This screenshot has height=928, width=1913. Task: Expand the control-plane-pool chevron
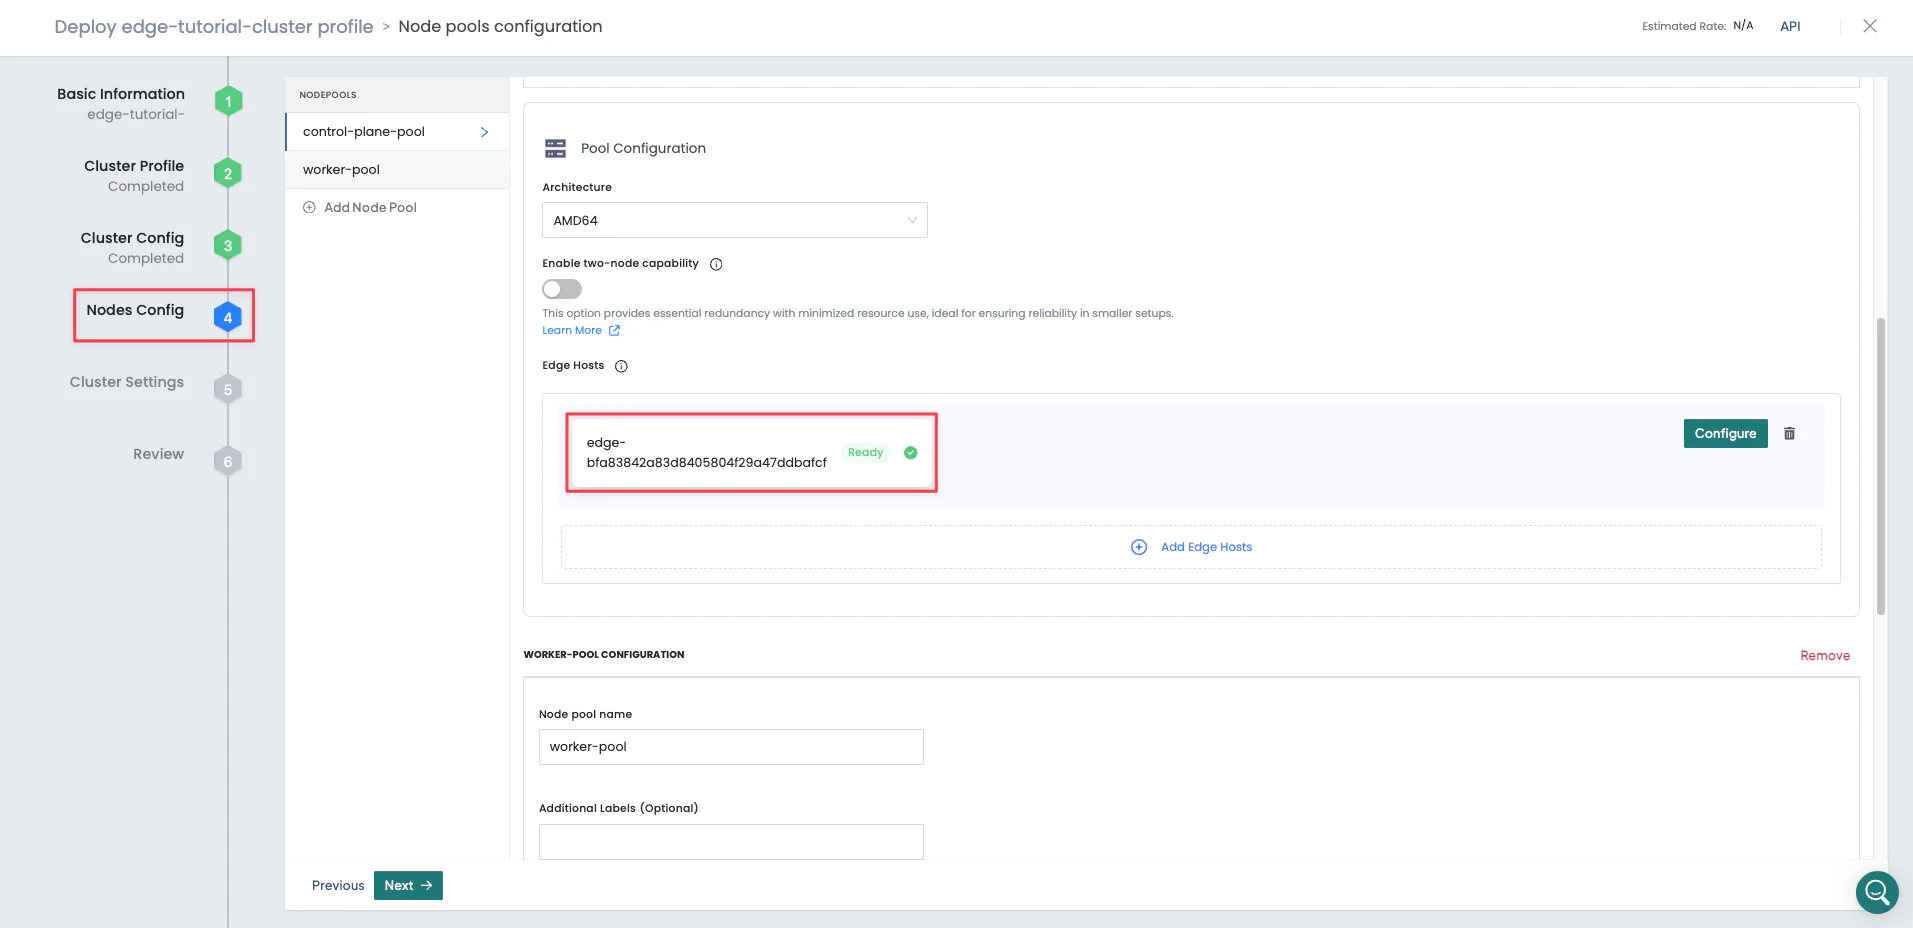tap(484, 131)
